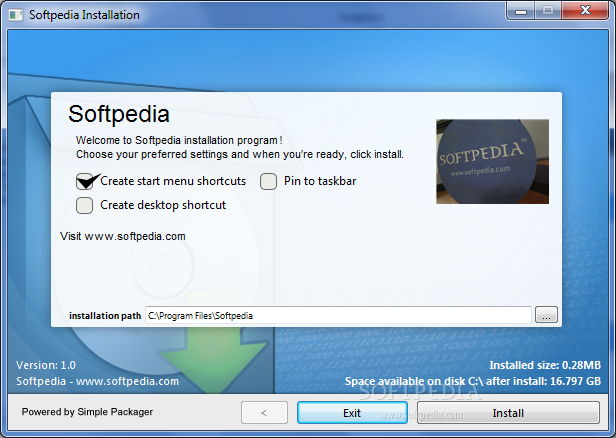
Task: Click the Softpedia logo image
Action: (x=492, y=161)
